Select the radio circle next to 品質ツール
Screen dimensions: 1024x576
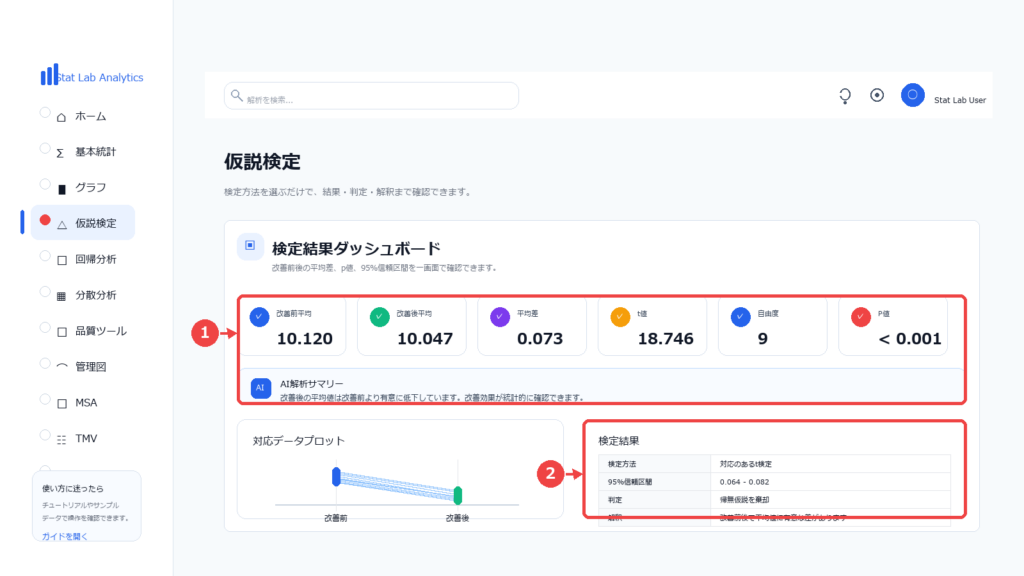pyautogui.click(x=45, y=327)
